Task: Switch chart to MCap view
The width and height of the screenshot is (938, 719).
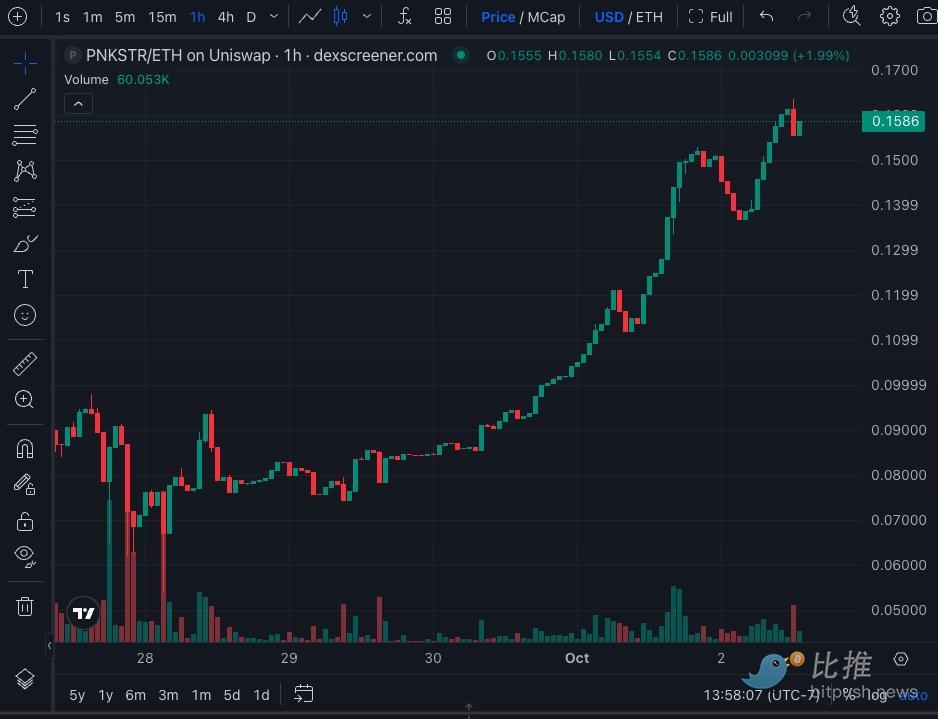Action: tap(547, 17)
